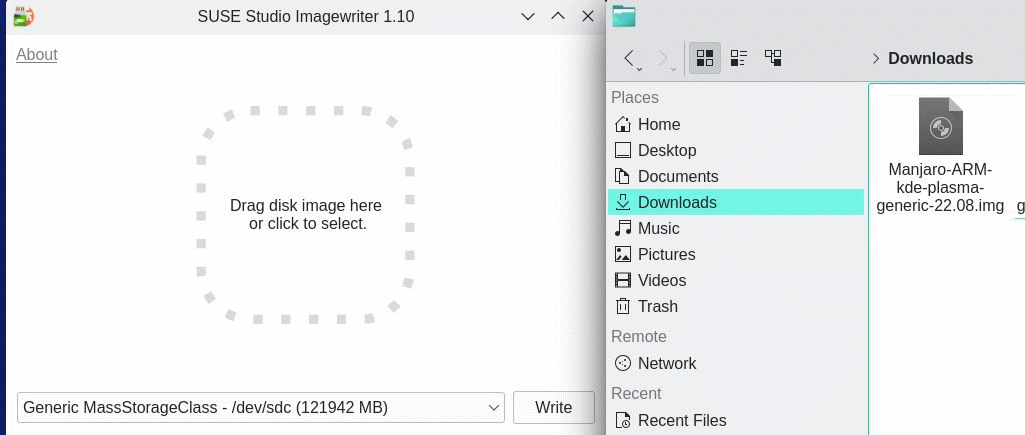
Task: Click the Places section header
Action: pos(635,97)
